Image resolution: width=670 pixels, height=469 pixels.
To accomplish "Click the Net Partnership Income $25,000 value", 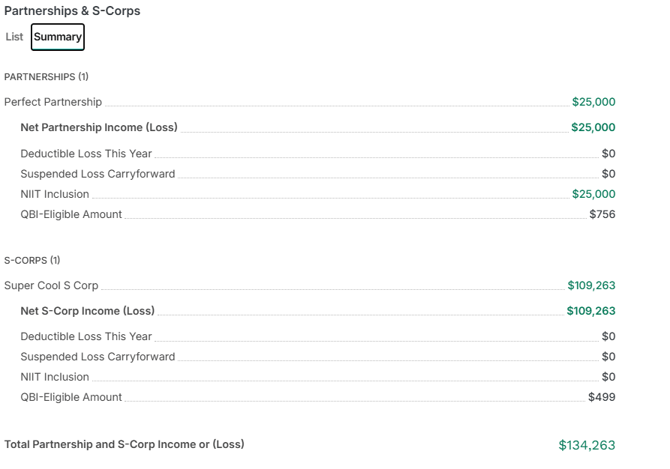I will click(593, 127).
